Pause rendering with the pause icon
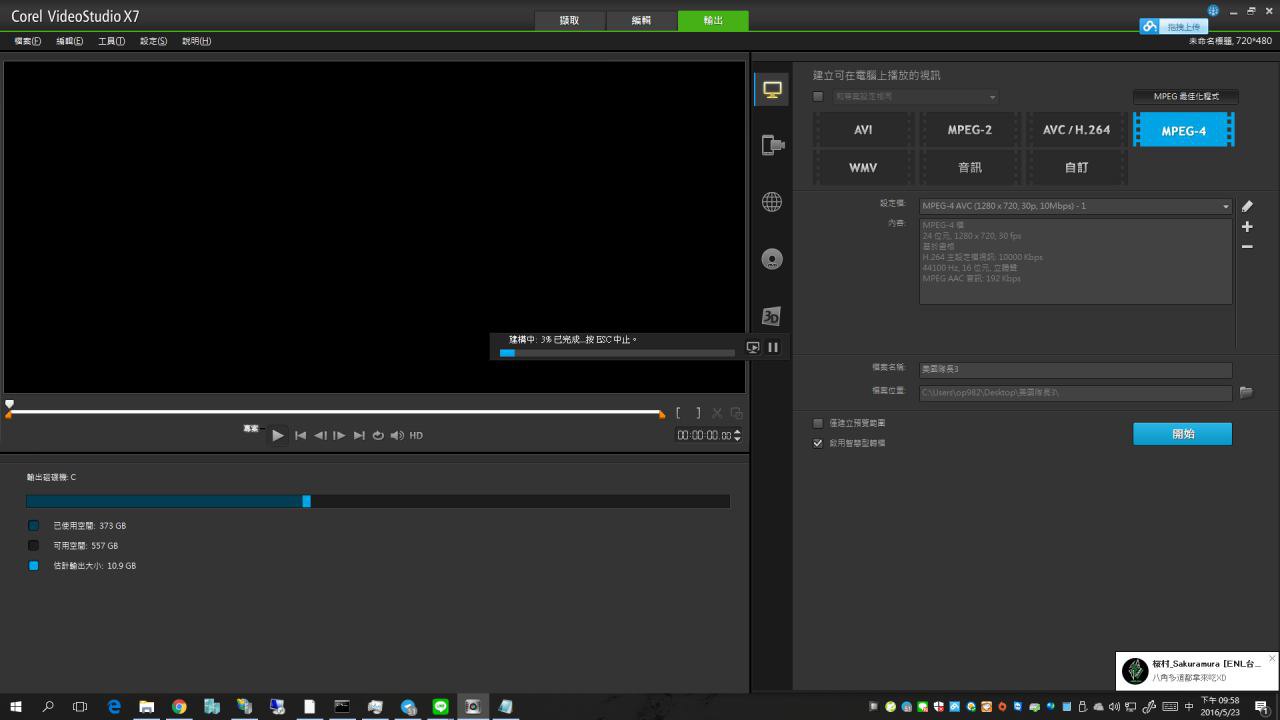The image size is (1280, 720). 773,347
